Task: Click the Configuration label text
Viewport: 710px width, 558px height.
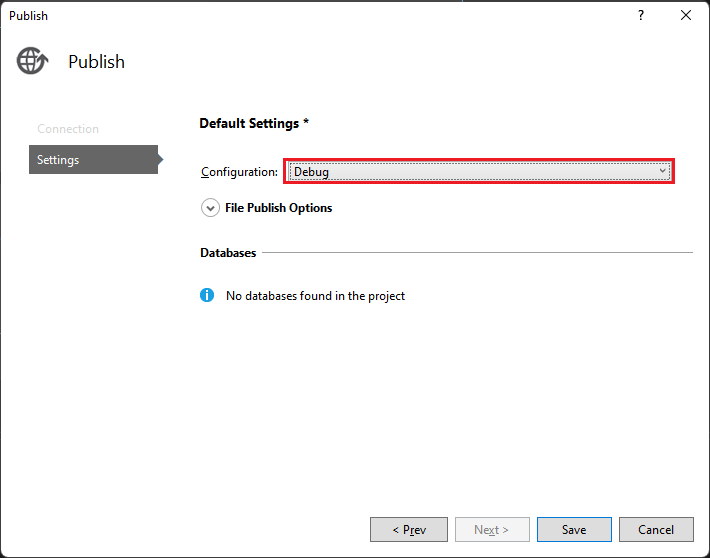Action: 239,172
